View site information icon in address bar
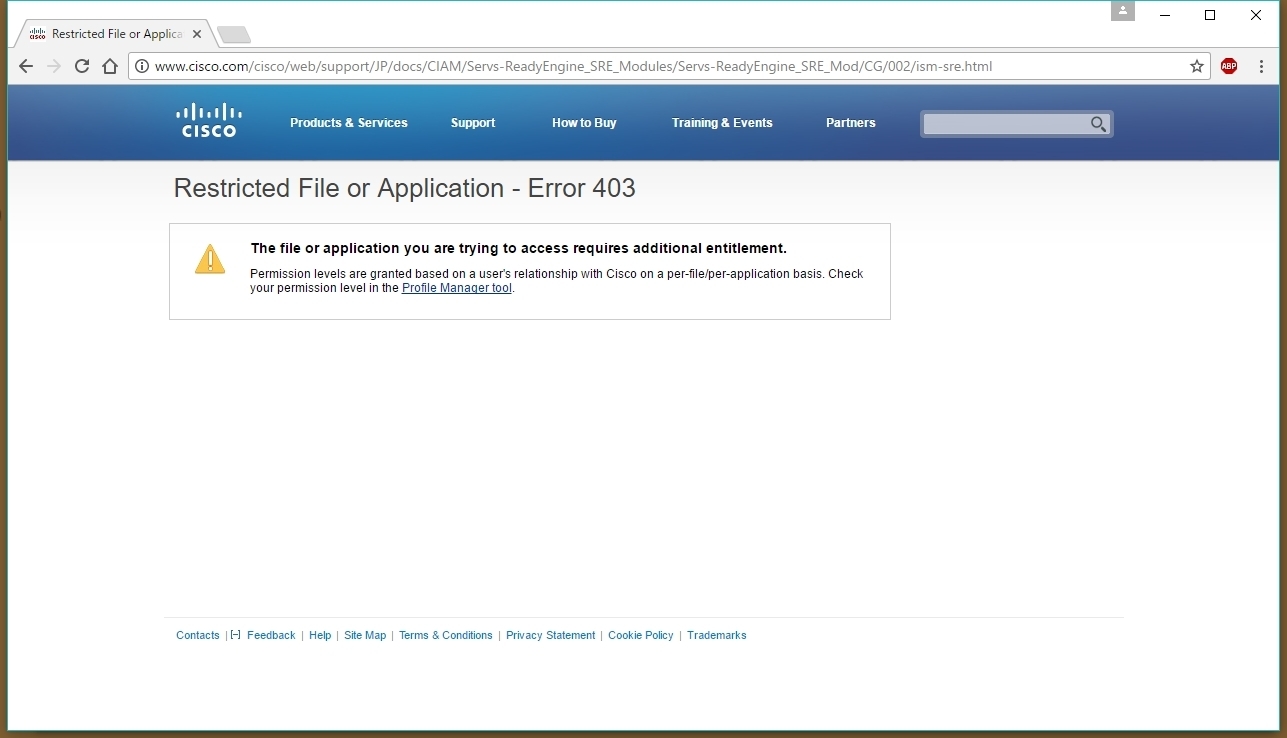 (x=142, y=67)
